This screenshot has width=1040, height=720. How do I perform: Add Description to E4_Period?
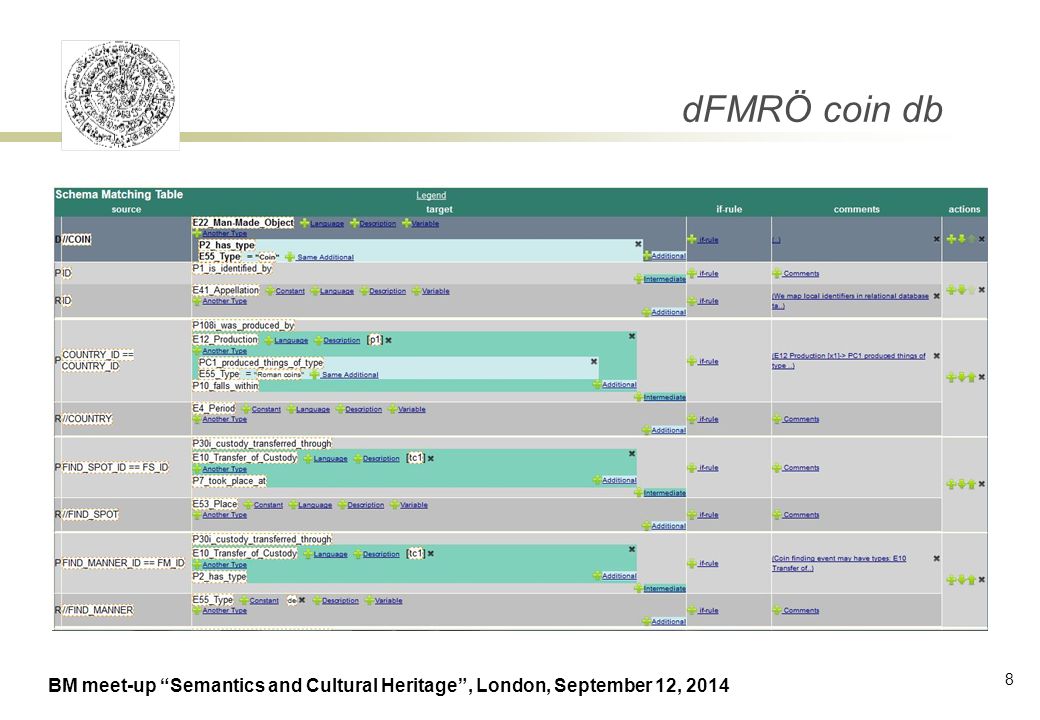(x=358, y=410)
